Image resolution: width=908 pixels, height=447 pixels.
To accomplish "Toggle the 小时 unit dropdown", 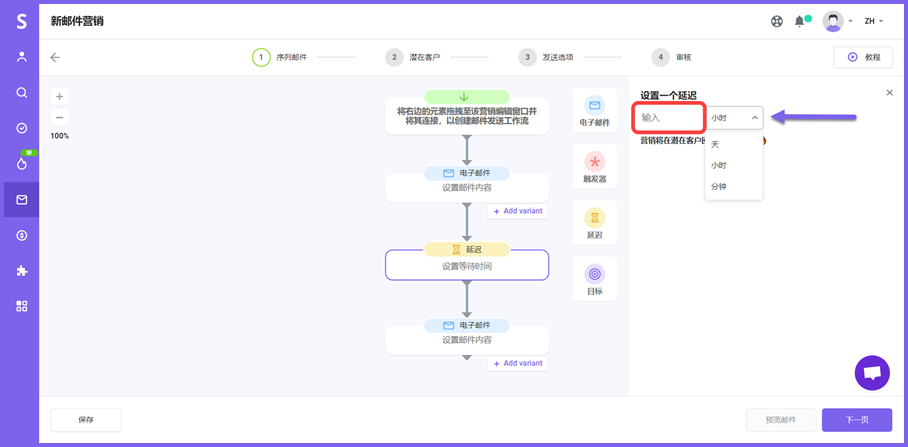I will click(734, 118).
